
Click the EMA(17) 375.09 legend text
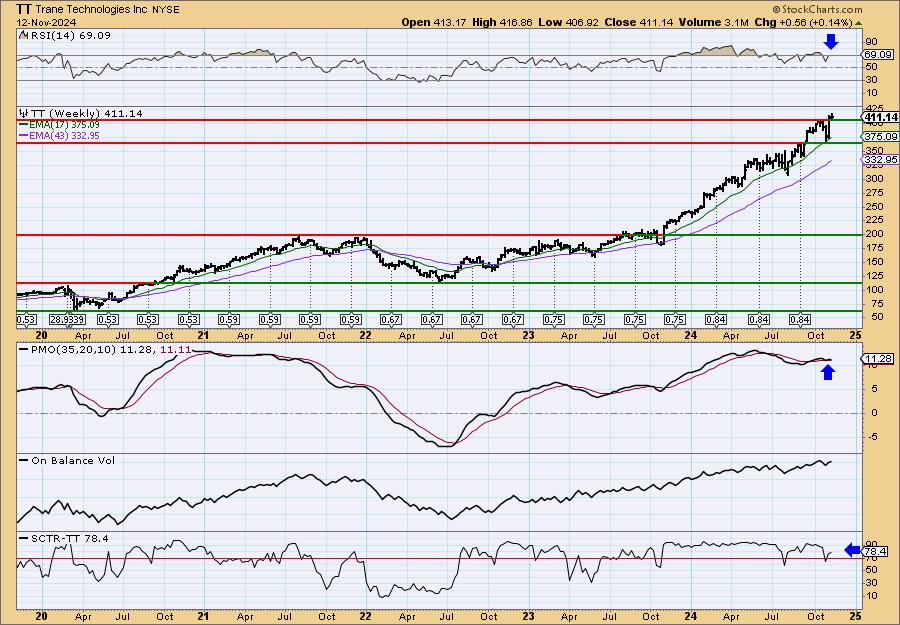click(64, 125)
